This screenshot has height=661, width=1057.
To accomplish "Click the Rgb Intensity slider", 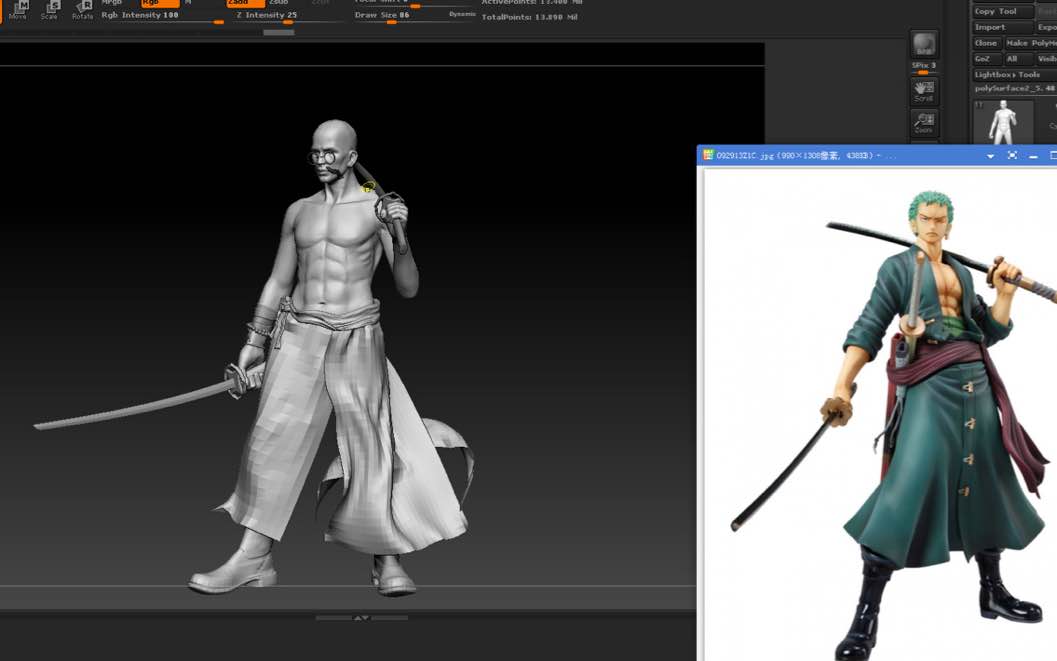I will pyautogui.click(x=162, y=18).
